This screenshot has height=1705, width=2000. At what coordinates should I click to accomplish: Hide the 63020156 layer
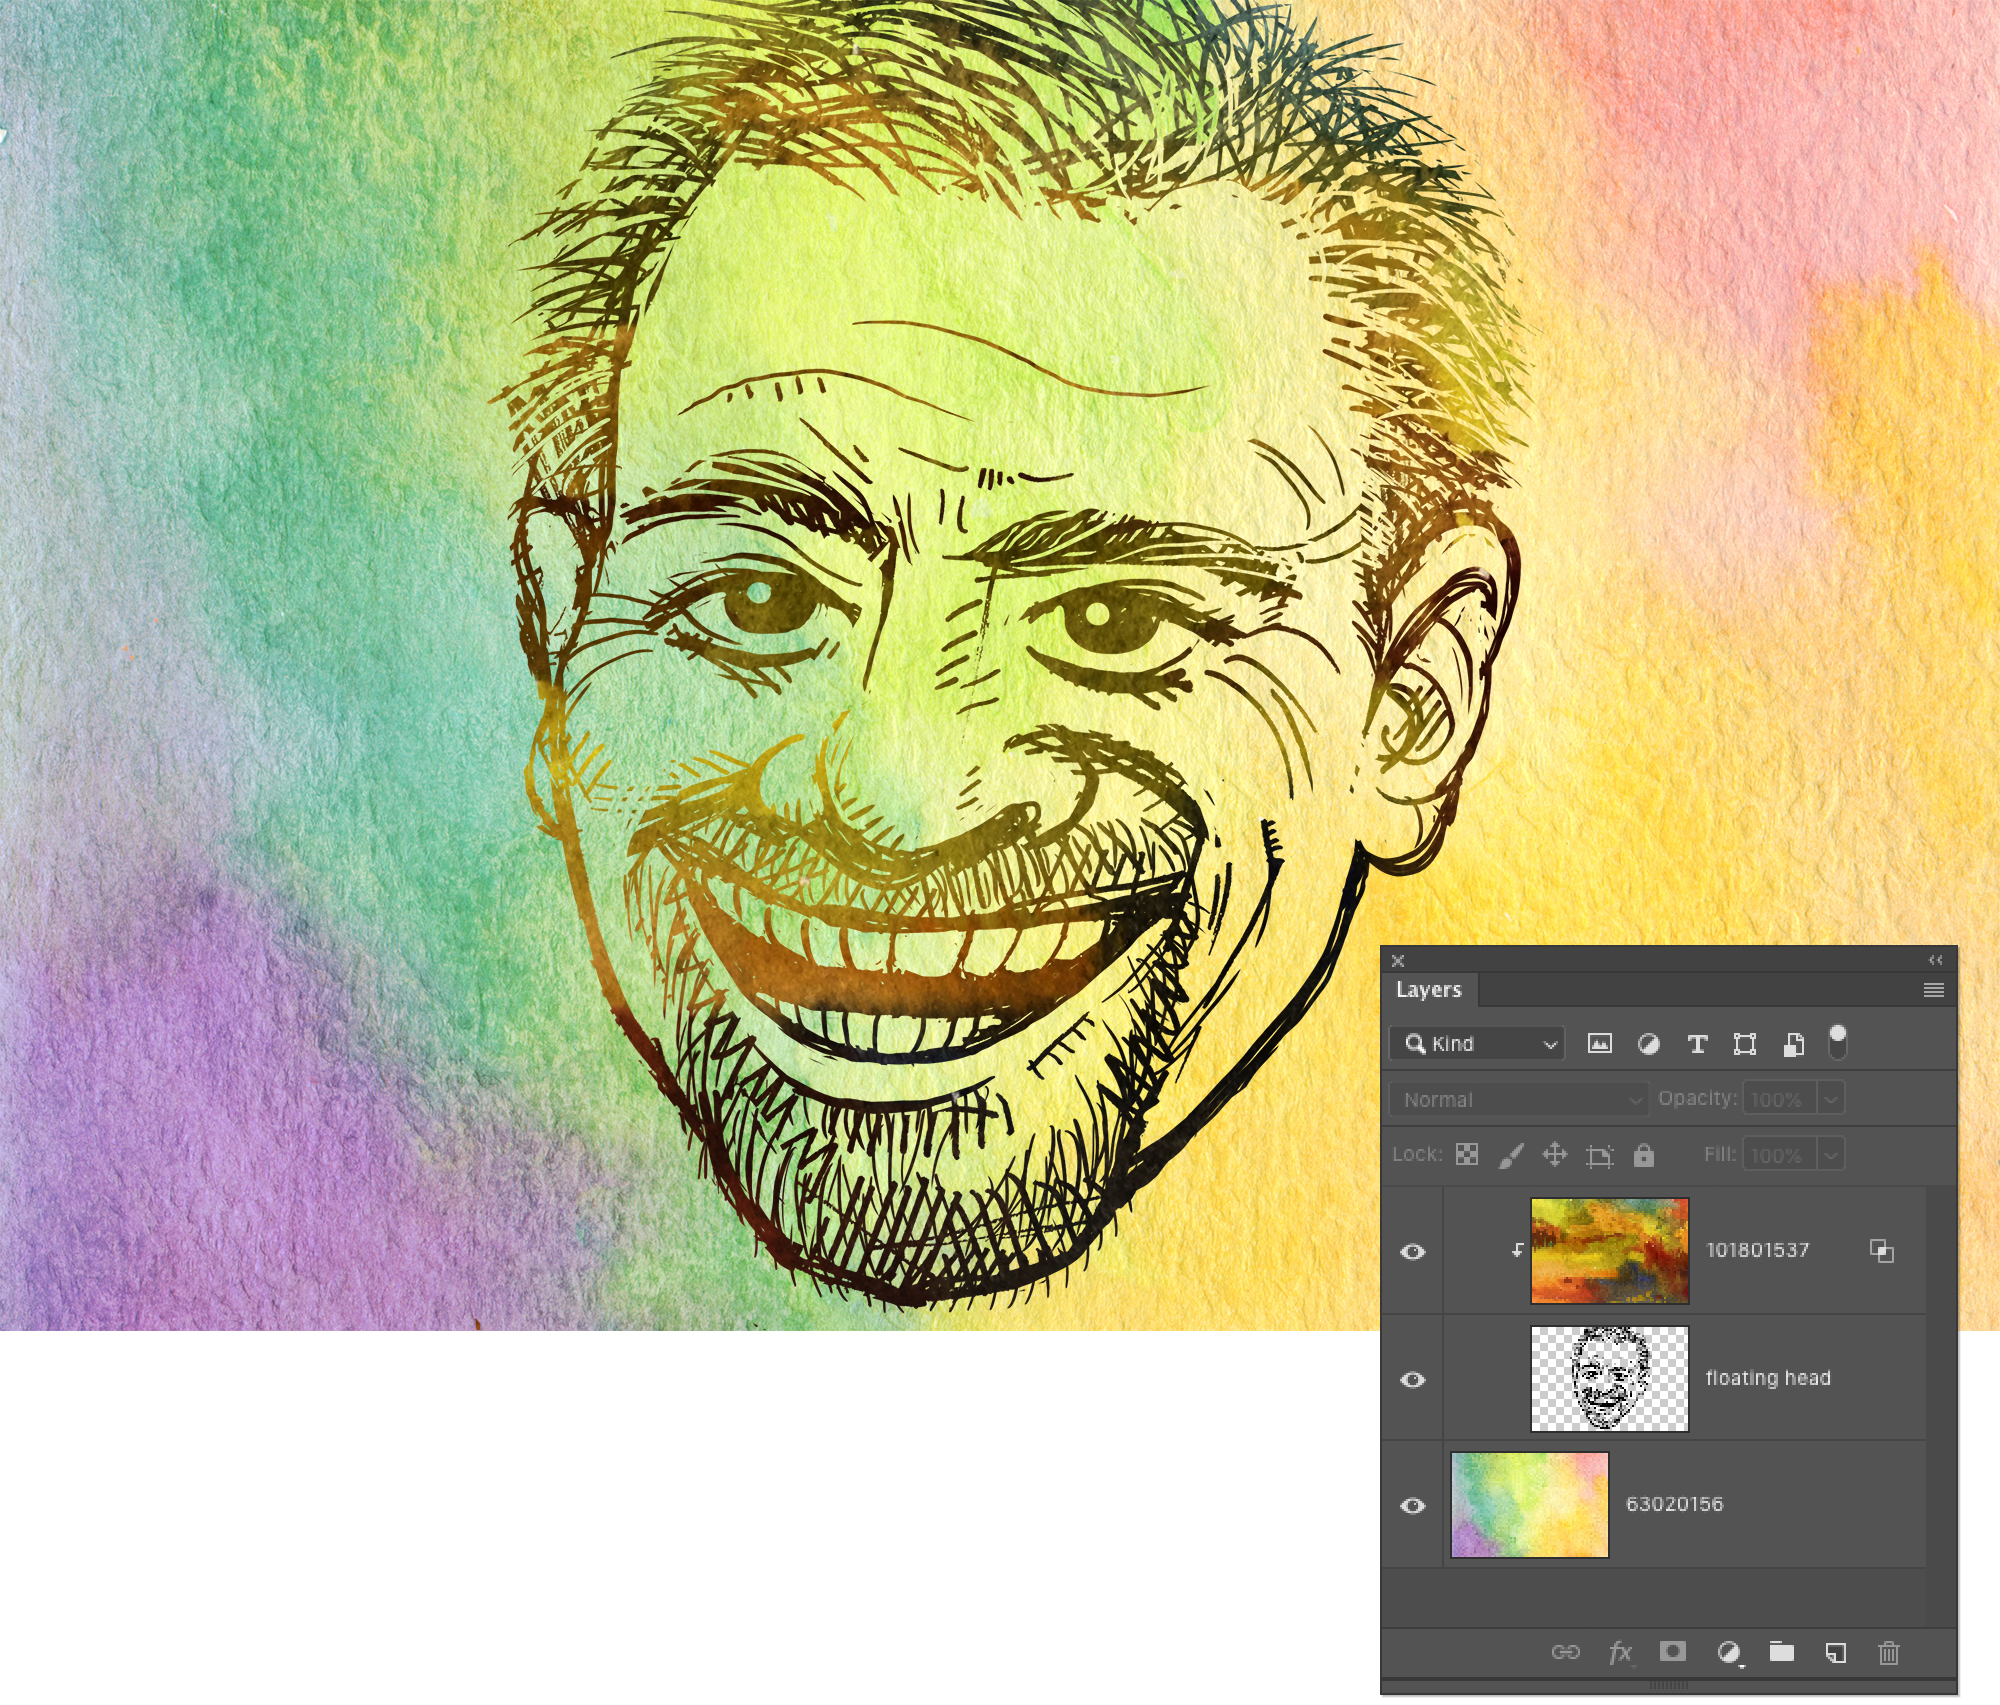[1415, 1502]
